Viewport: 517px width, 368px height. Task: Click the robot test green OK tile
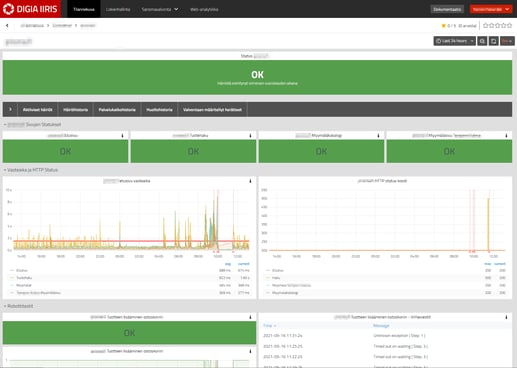(x=129, y=333)
